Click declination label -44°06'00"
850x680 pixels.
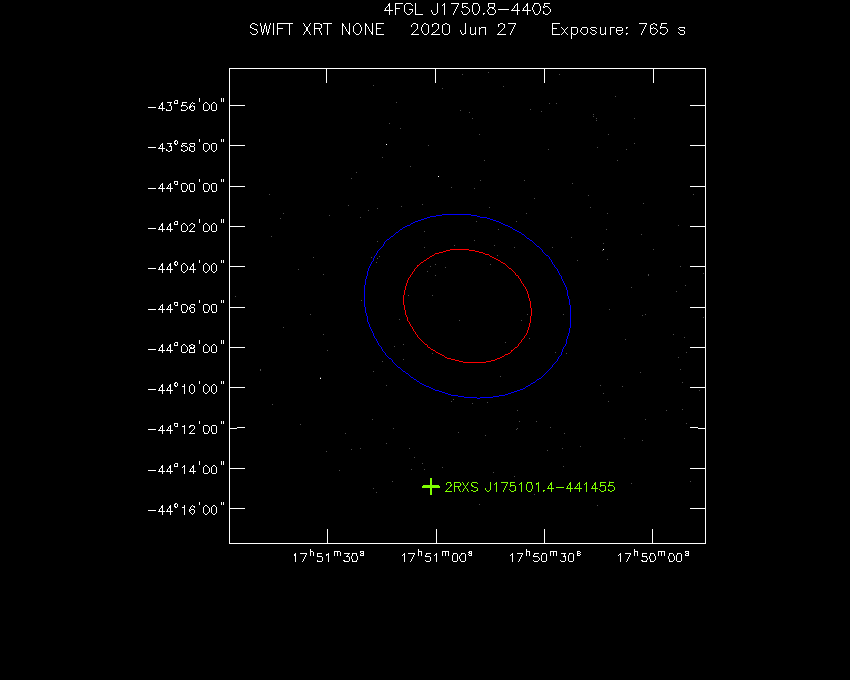[186, 308]
